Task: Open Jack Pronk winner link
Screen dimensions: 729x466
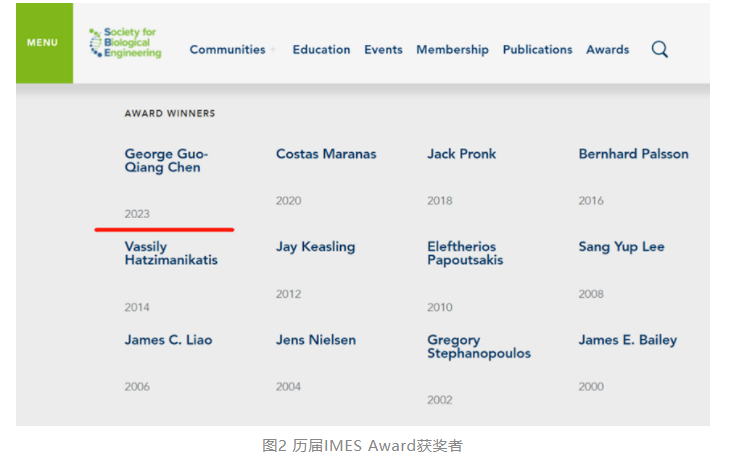Action: coord(462,154)
